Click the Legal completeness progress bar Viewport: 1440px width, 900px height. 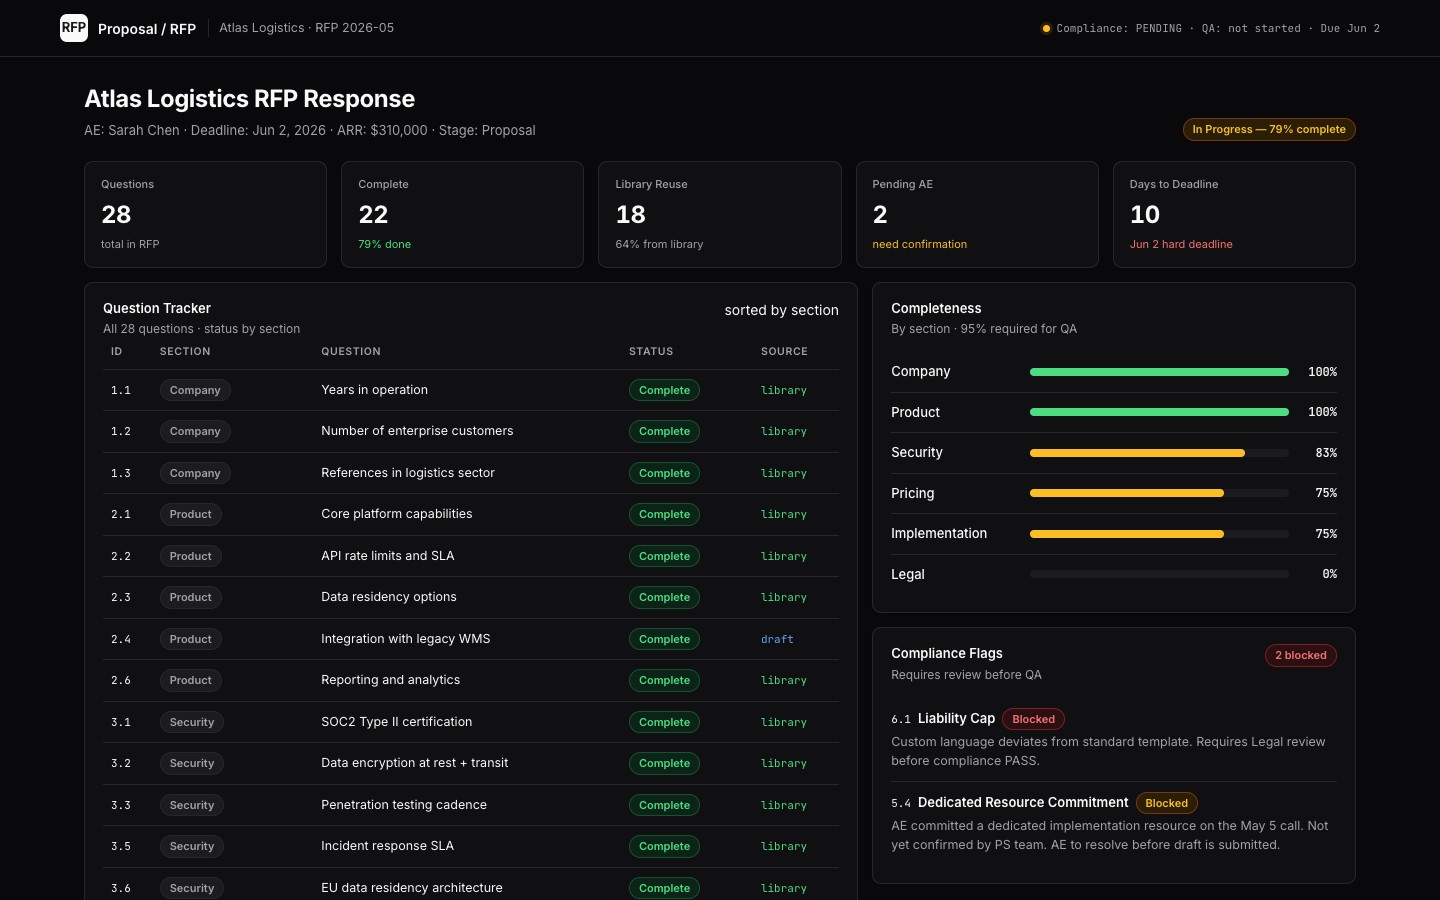click(x=1159, y=574)
